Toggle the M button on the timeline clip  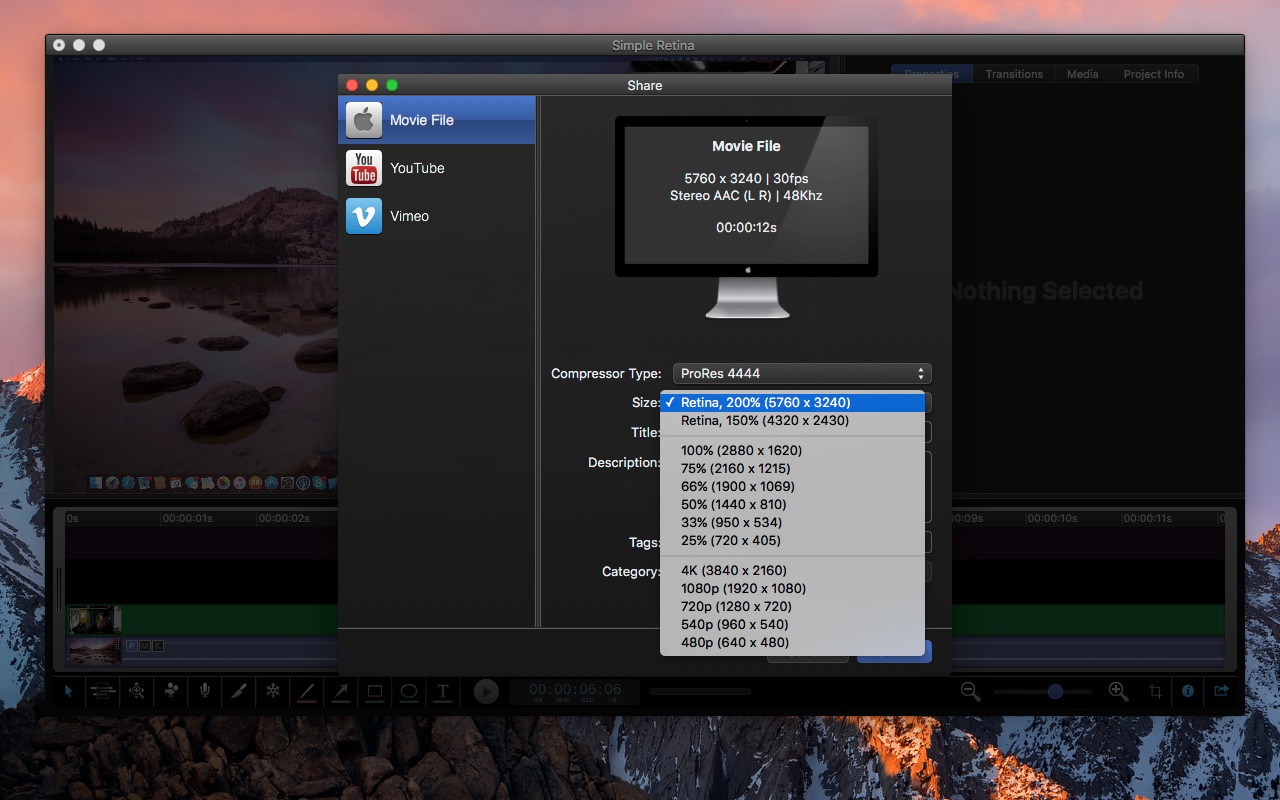coord(144,647)
